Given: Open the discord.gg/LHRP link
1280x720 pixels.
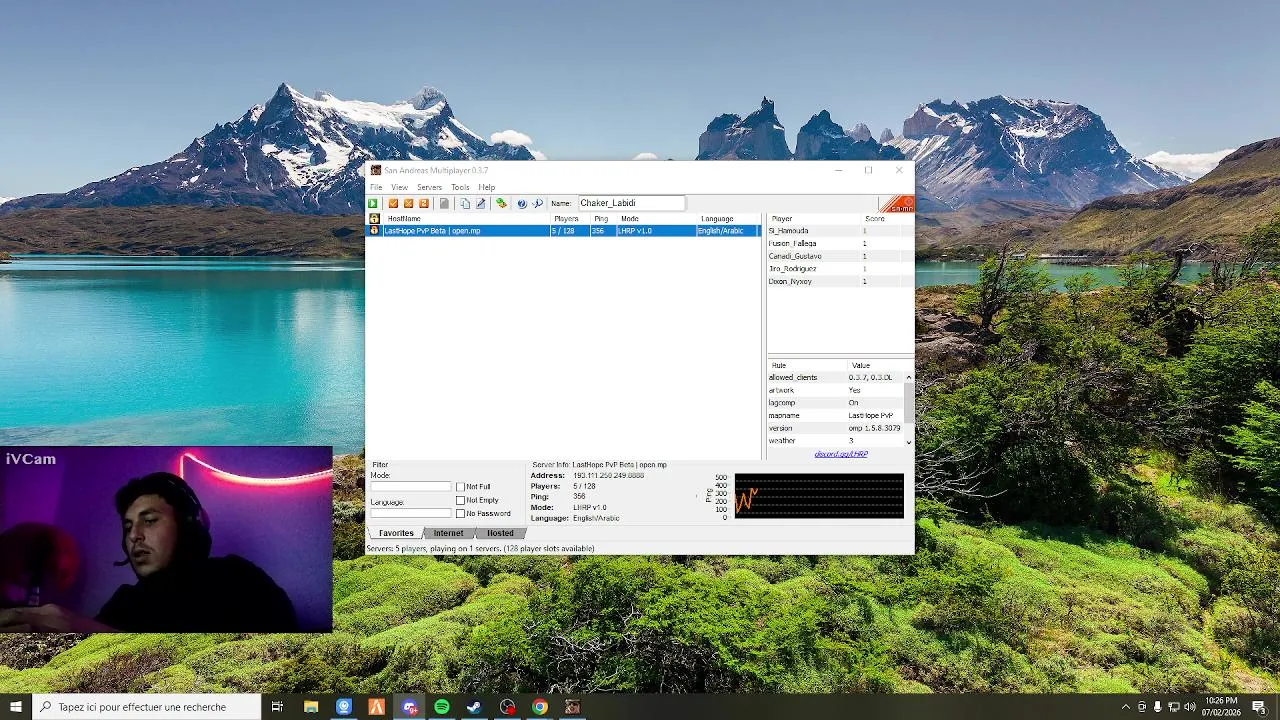Looking at the screenshot, I should [x=841, y=454].
